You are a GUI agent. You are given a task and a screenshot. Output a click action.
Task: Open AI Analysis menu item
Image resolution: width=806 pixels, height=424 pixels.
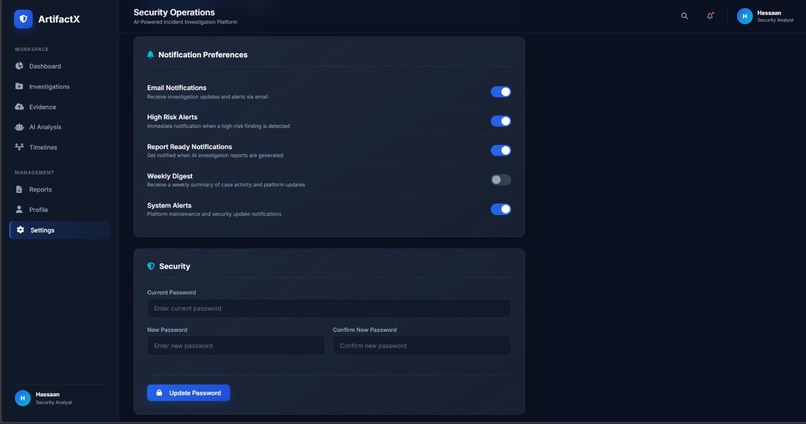[60, 127]
